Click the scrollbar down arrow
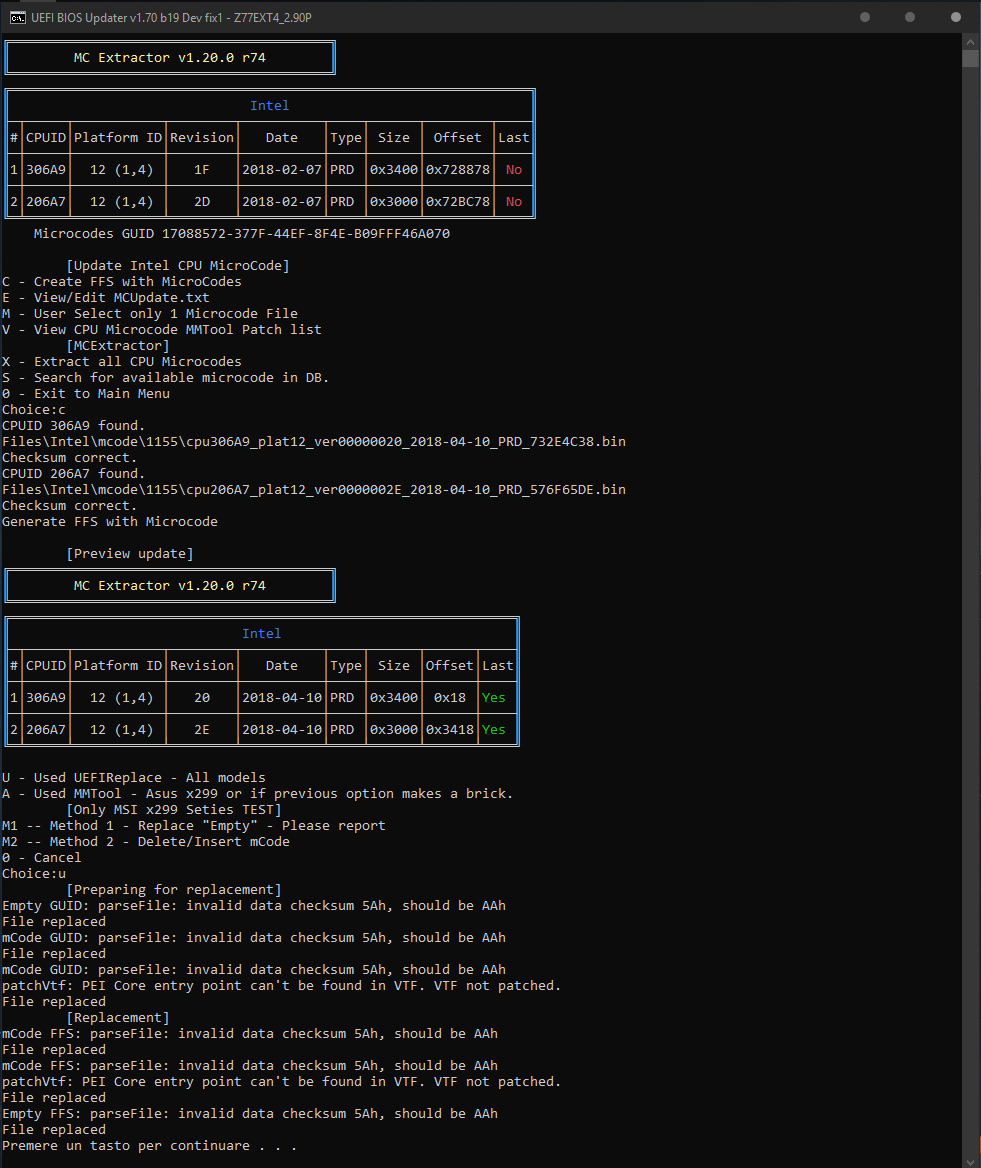The width and height of the screenshot is (981, 1168). tap(970, 1161)
